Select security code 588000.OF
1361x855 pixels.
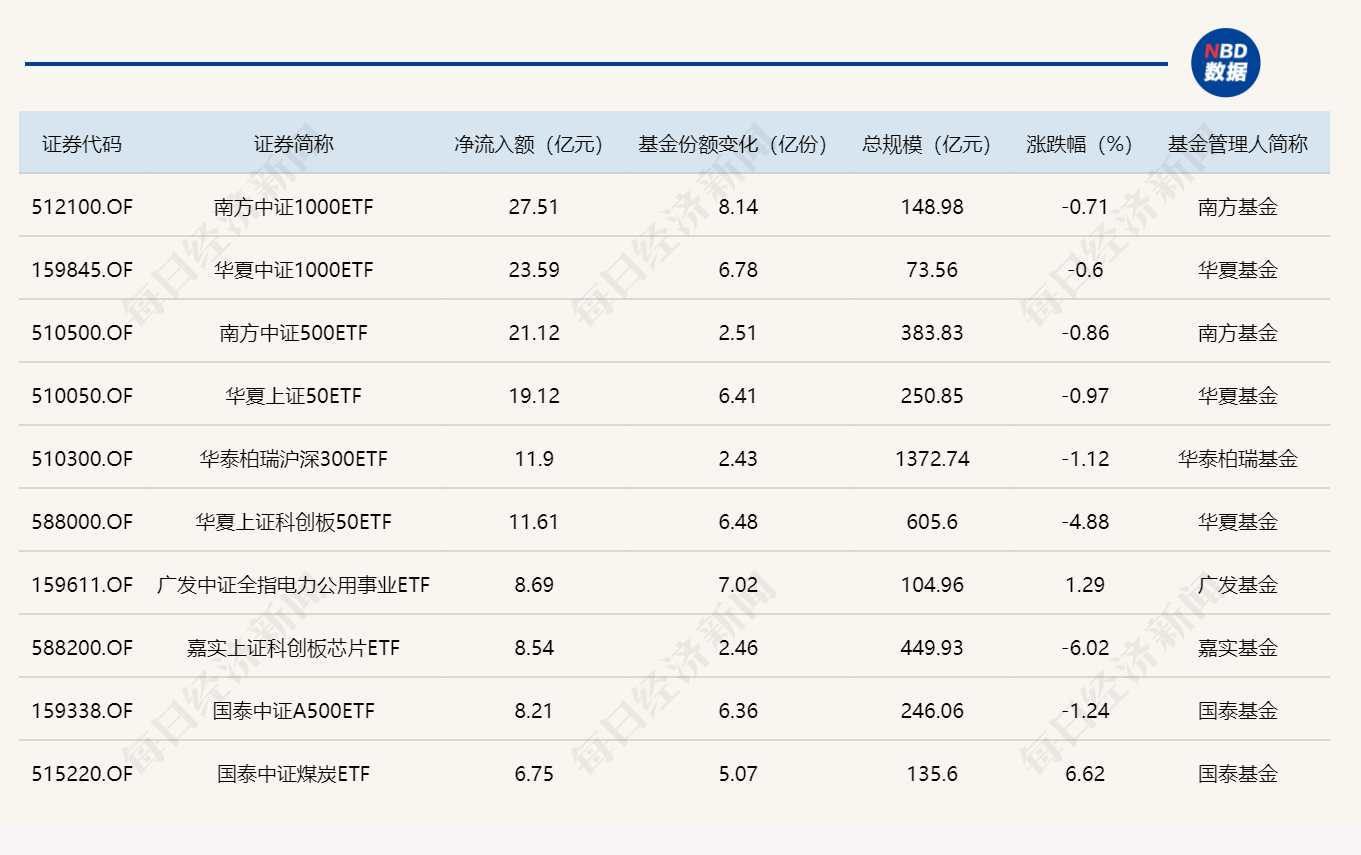click(82, 522)
